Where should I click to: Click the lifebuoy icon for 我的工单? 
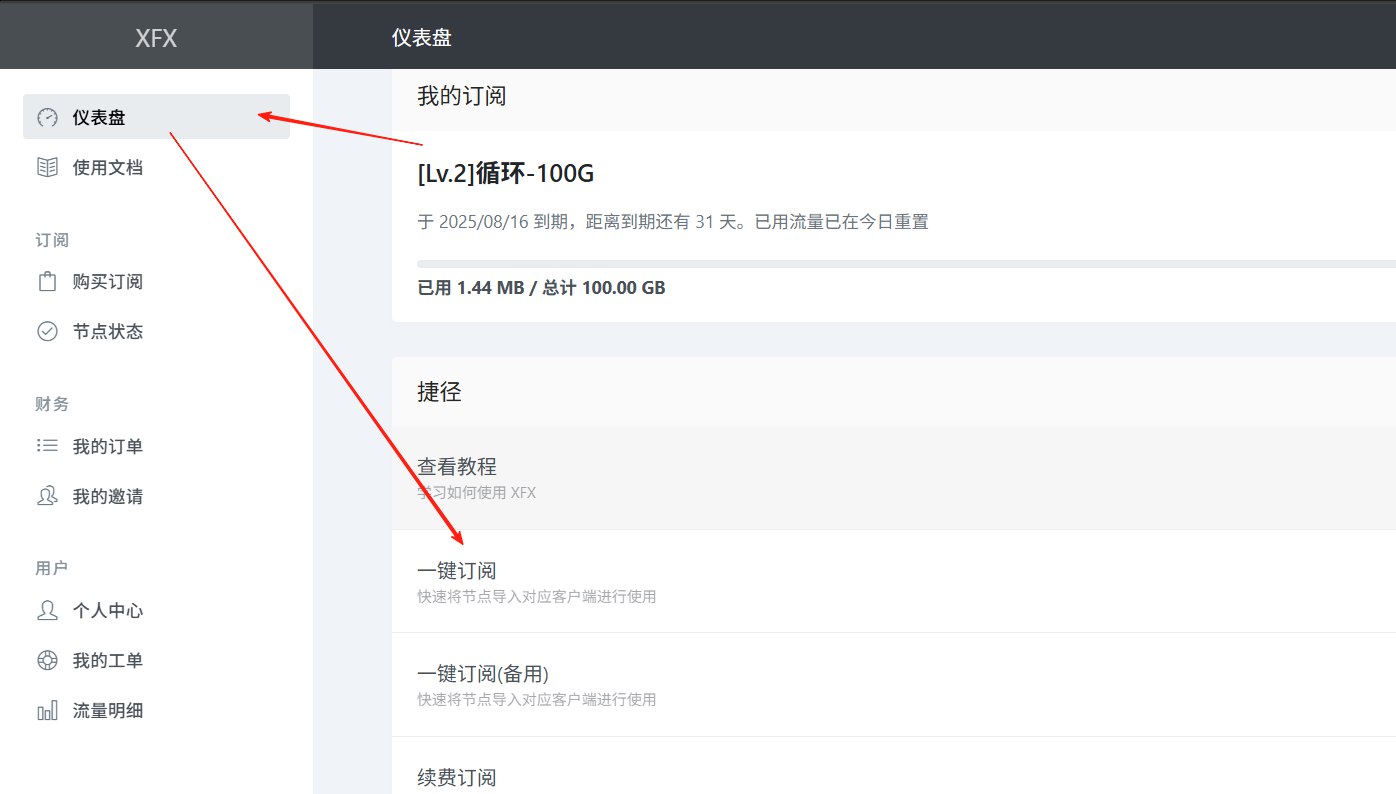tap(47, 660)
